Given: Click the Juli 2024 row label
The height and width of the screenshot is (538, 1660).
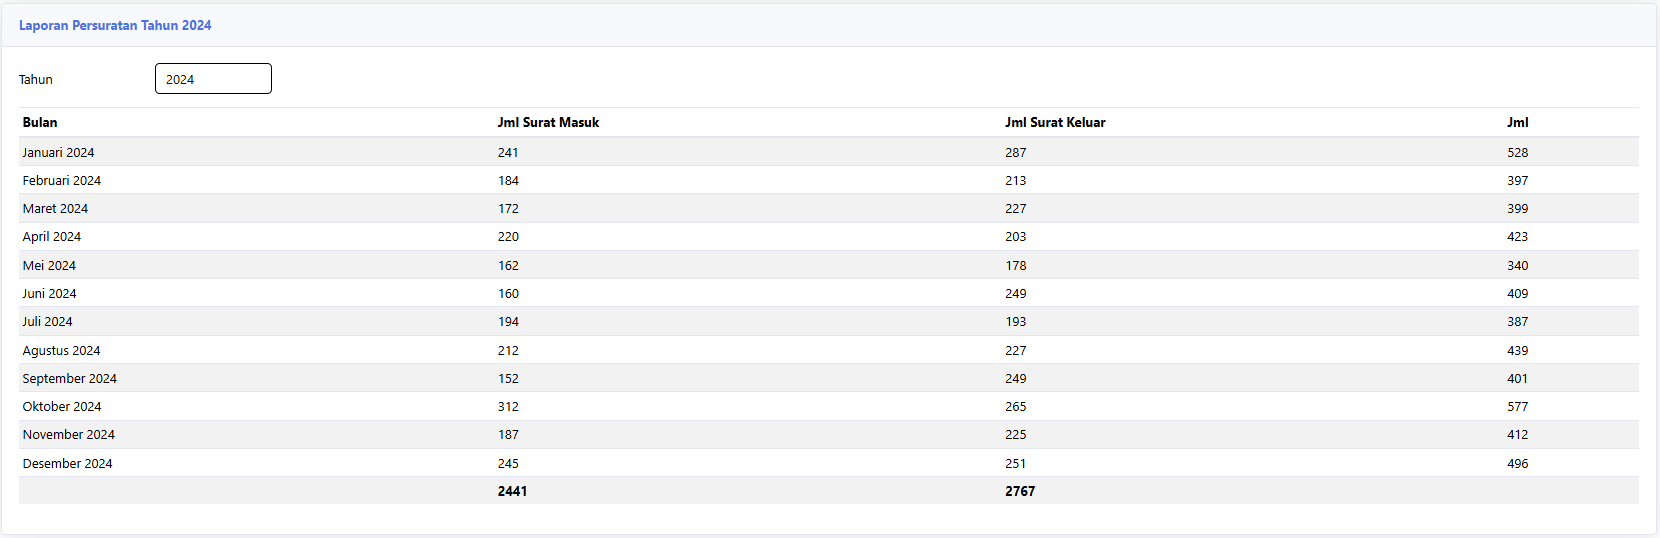Looking at the screenshot, I should (x=47, y=321).
